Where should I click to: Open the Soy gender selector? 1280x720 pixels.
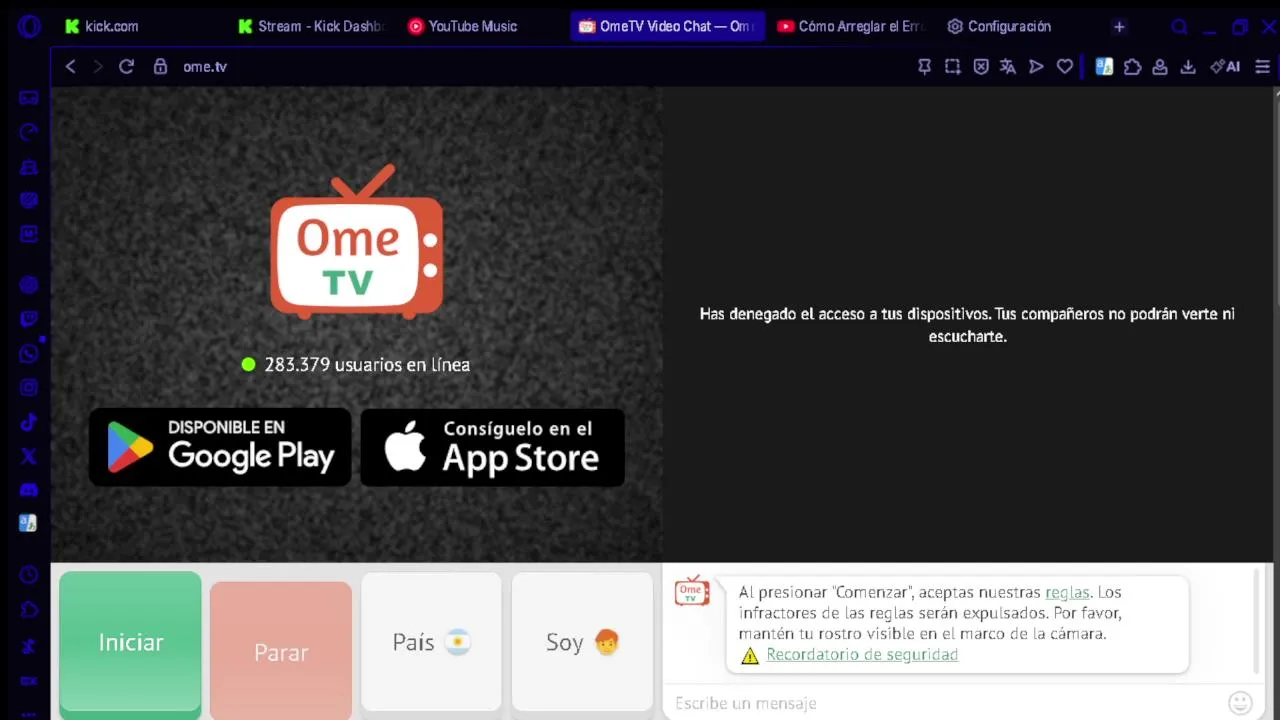pyautogui.click(x=582, y=642)
